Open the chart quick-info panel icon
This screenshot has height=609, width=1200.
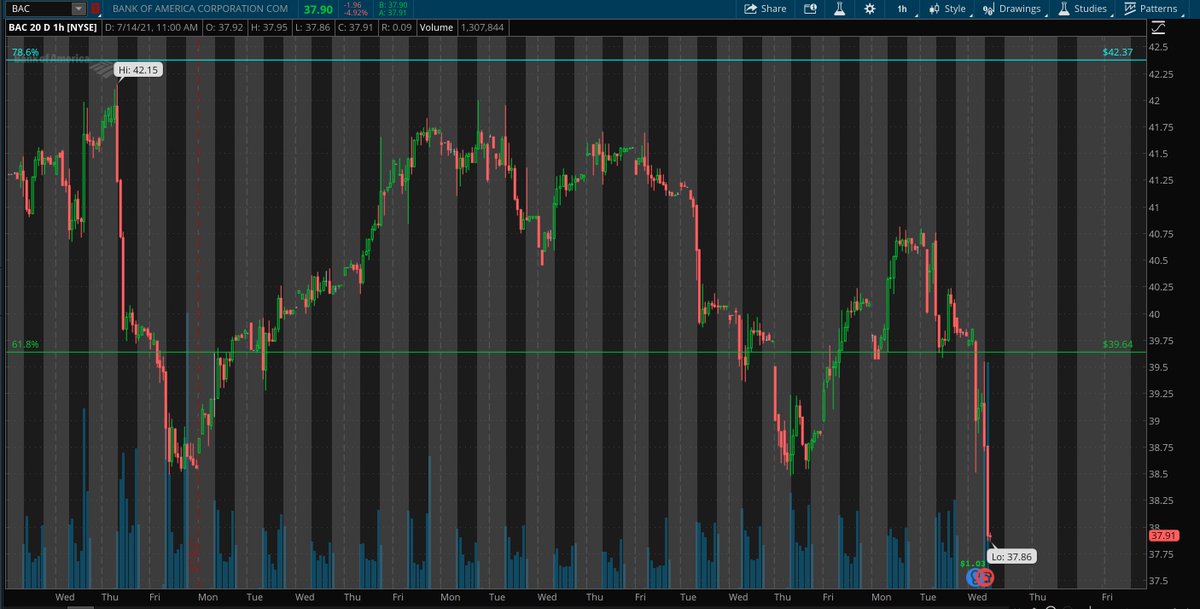(x=811, y=8)
